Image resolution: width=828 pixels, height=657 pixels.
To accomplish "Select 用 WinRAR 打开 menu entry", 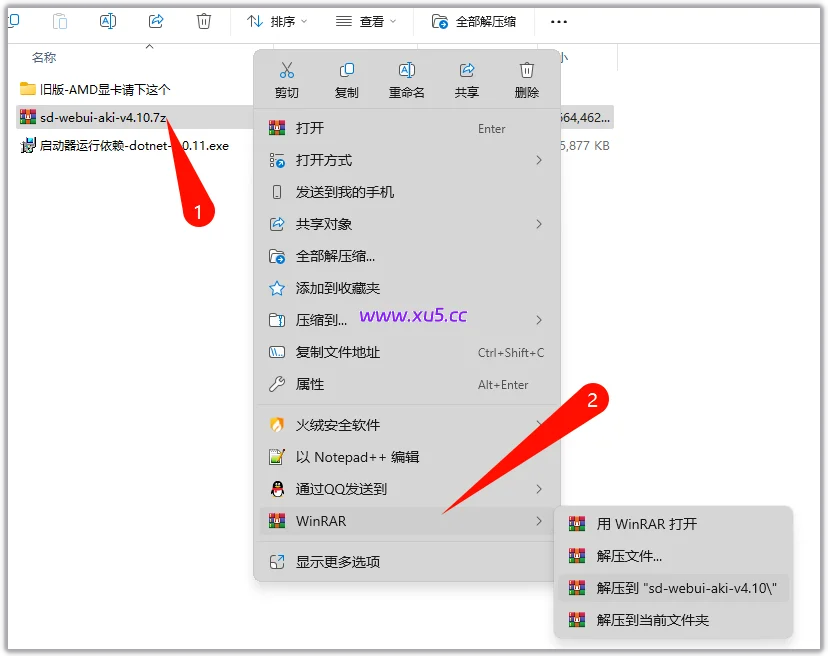I will tap(646, 524).
